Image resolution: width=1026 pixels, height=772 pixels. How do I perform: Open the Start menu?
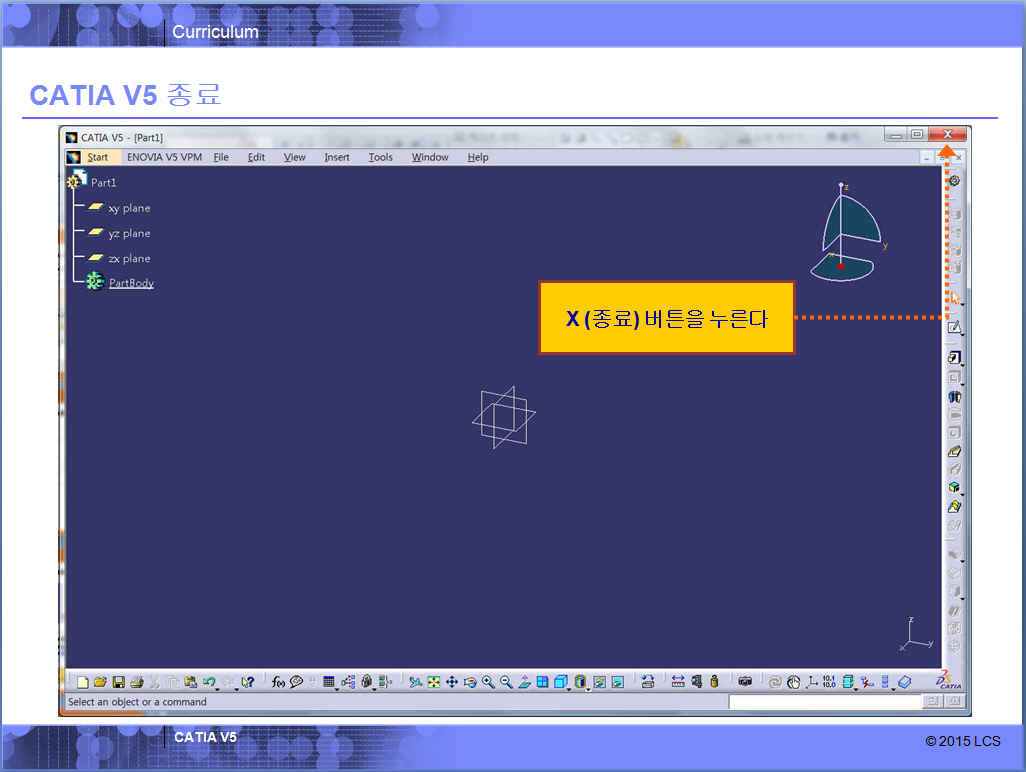[x=97, y=157]
